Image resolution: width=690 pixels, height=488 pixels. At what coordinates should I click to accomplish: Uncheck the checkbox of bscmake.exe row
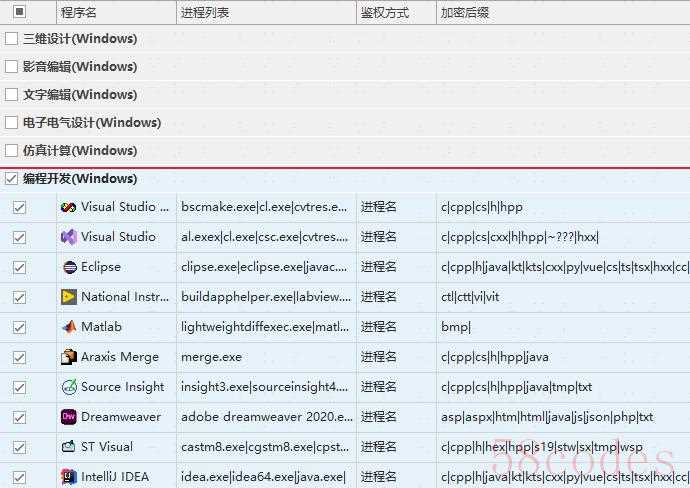(x=19, y=207)
